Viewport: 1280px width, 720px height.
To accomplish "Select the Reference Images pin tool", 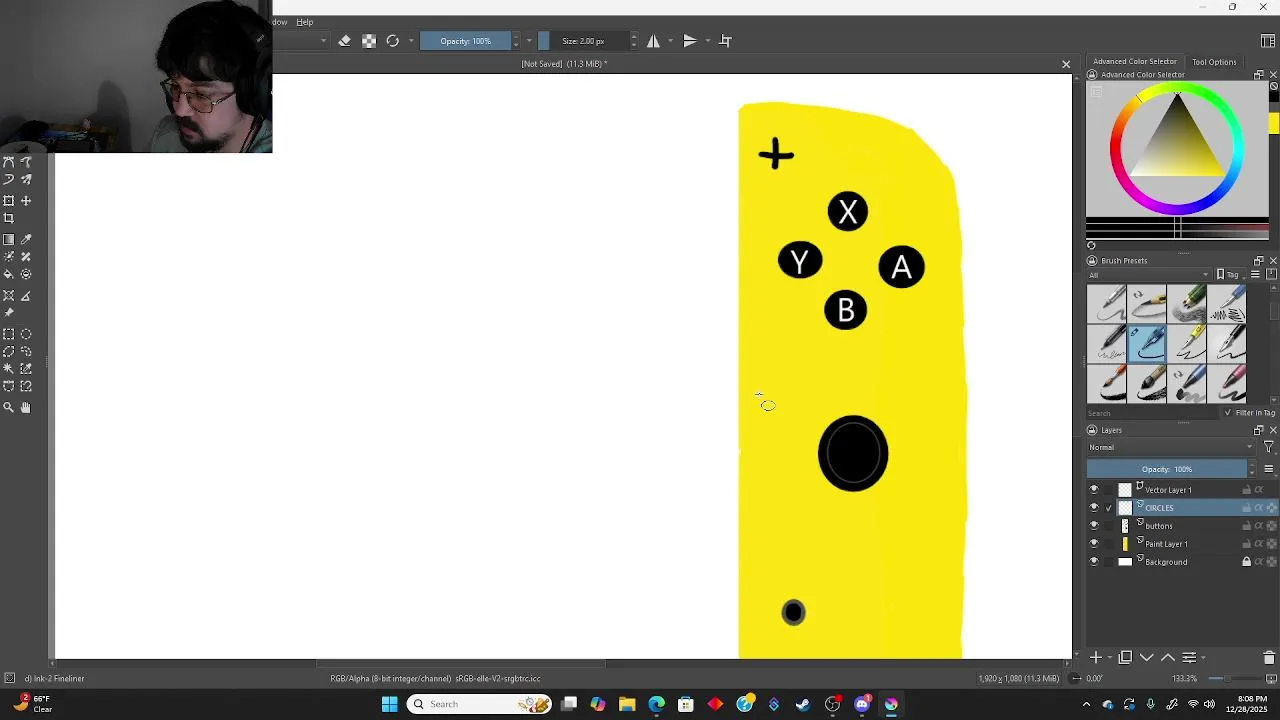I will pyautogui.click(x=9, y=313).
